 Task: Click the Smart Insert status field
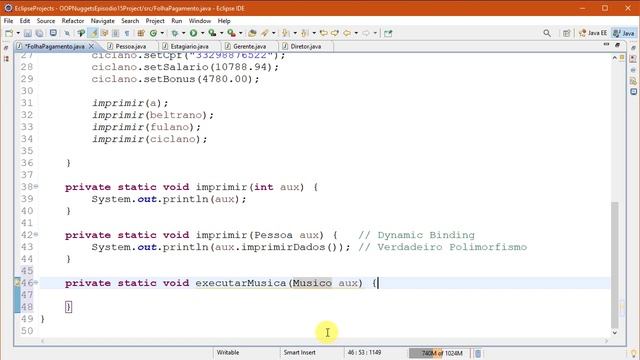300,353
